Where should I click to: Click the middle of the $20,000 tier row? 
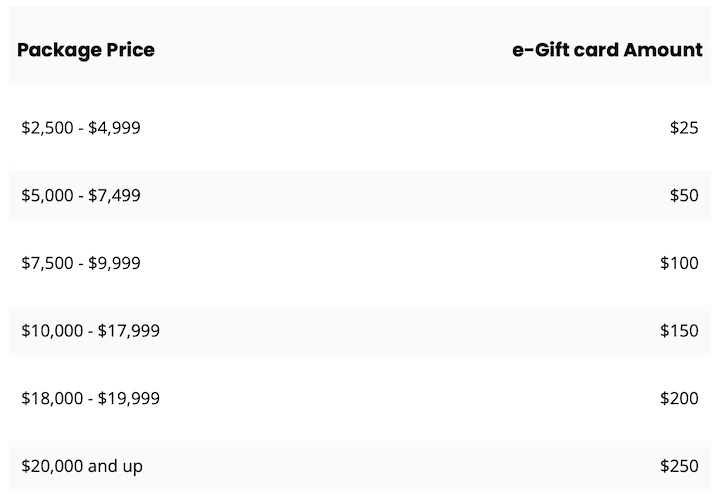coord(360,466)
